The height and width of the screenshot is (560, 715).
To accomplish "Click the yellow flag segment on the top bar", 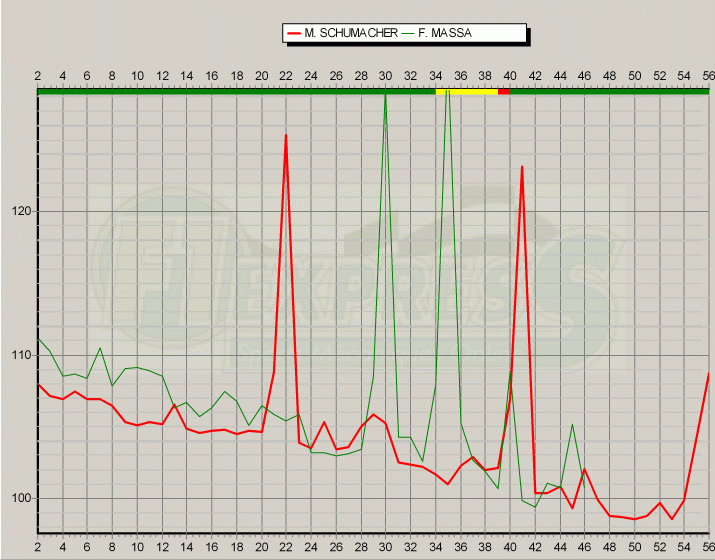I will coord(466,91).
